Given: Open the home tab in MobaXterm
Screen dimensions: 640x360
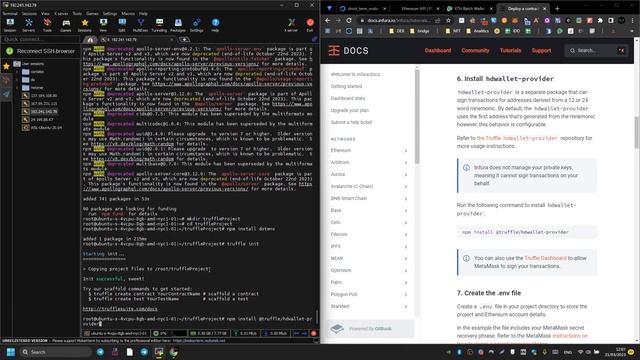Looking at the screenshot, I should click(x=90, y=40).
